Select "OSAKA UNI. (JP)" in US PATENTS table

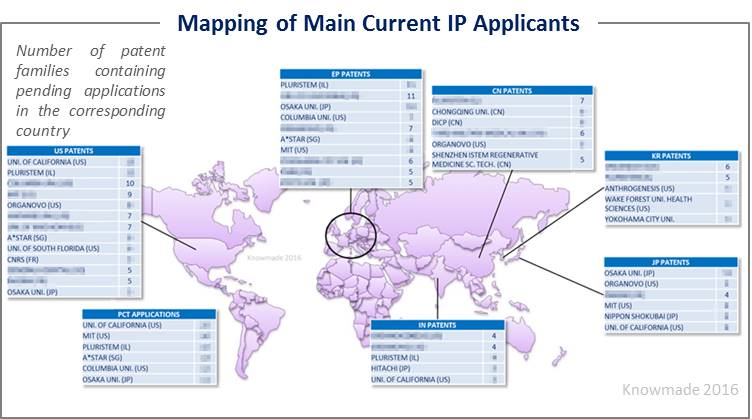(x=32, y=292)
